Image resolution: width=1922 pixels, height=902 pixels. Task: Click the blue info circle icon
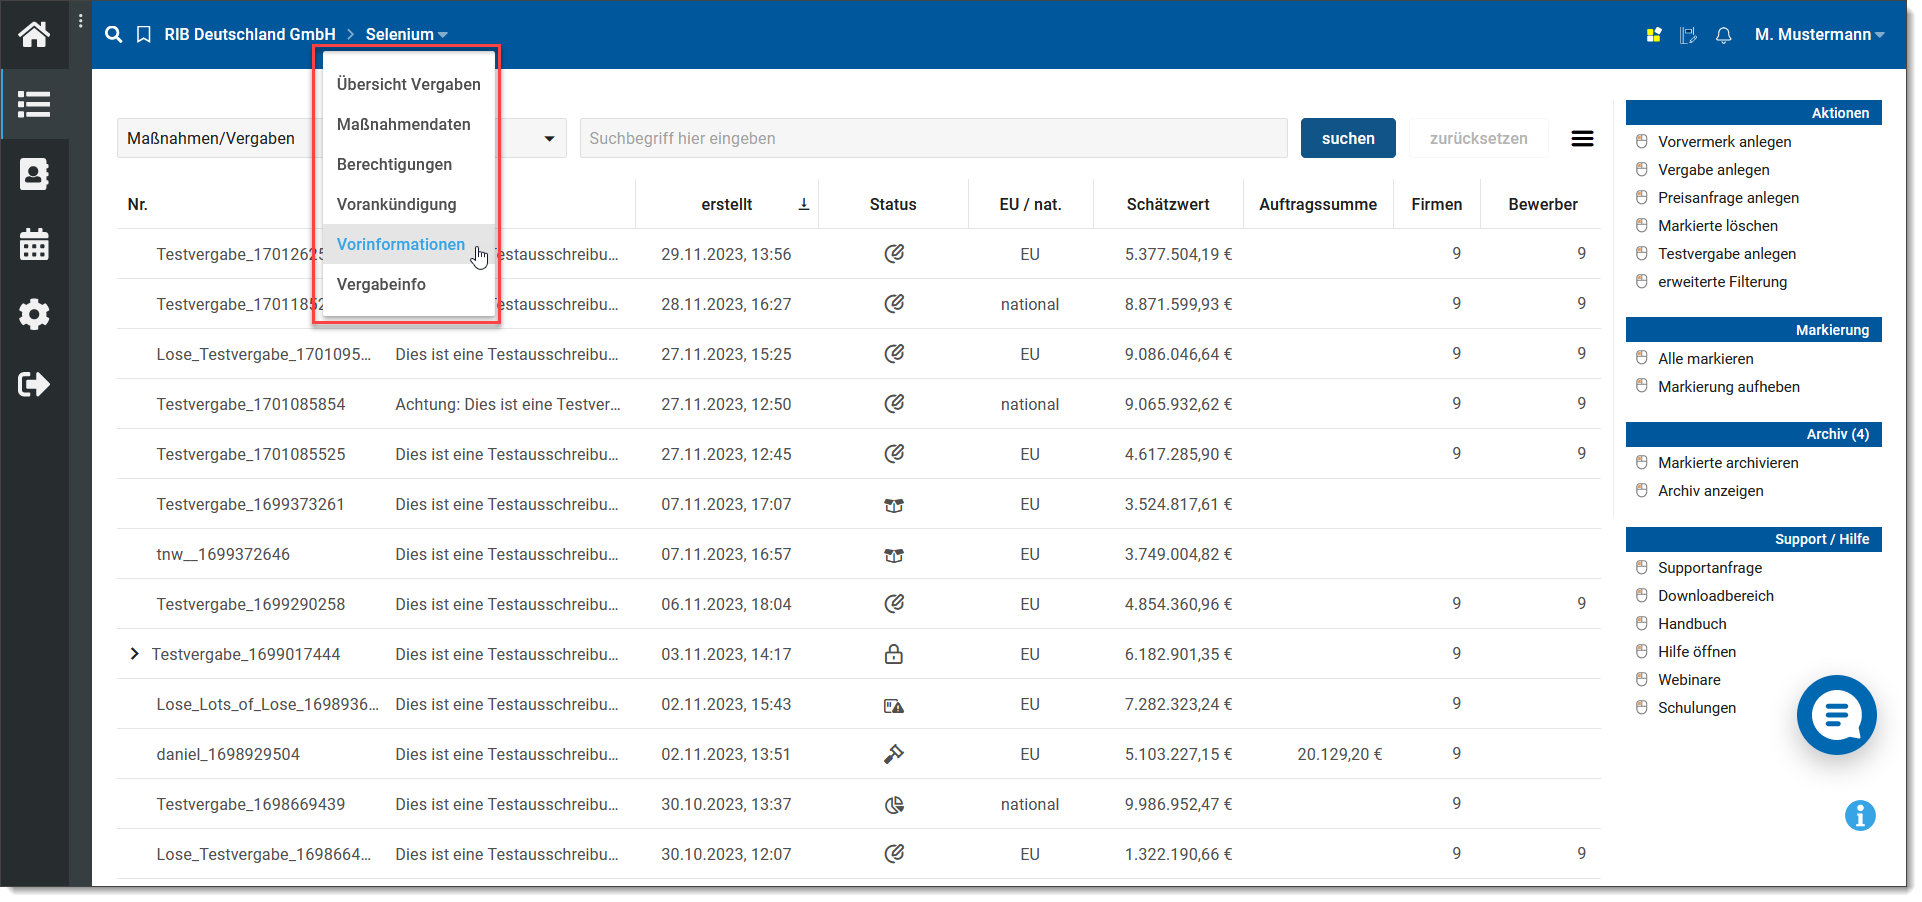click(1860, 816)
